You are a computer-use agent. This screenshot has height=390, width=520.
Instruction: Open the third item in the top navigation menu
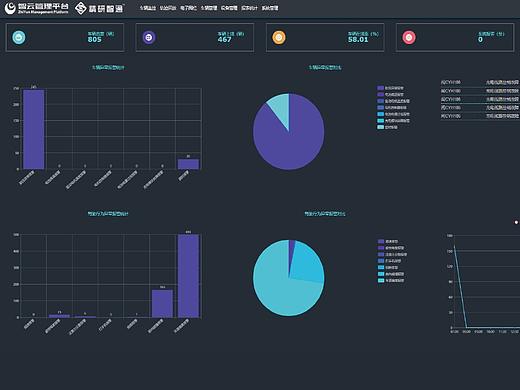pyautogui.click(x=188, y=8)
